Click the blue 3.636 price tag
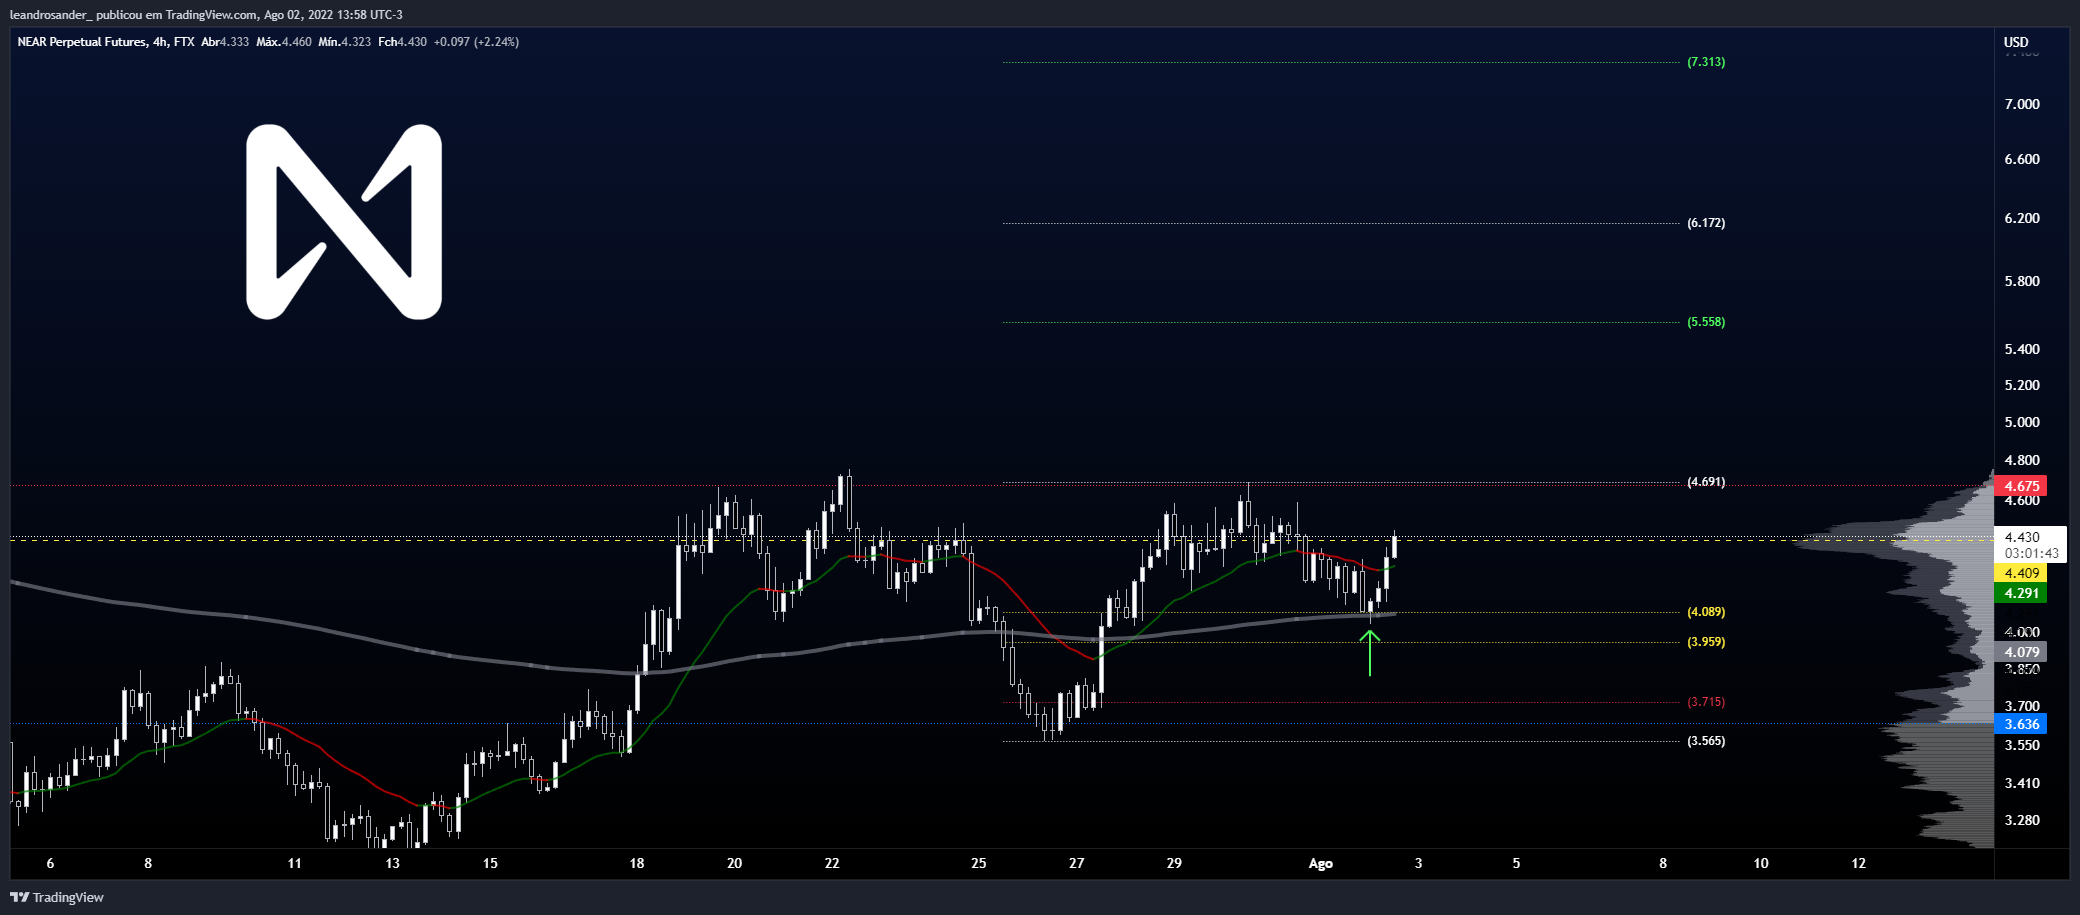The width and height of the screenshot is (2080, 915). tap(2021, 724)
